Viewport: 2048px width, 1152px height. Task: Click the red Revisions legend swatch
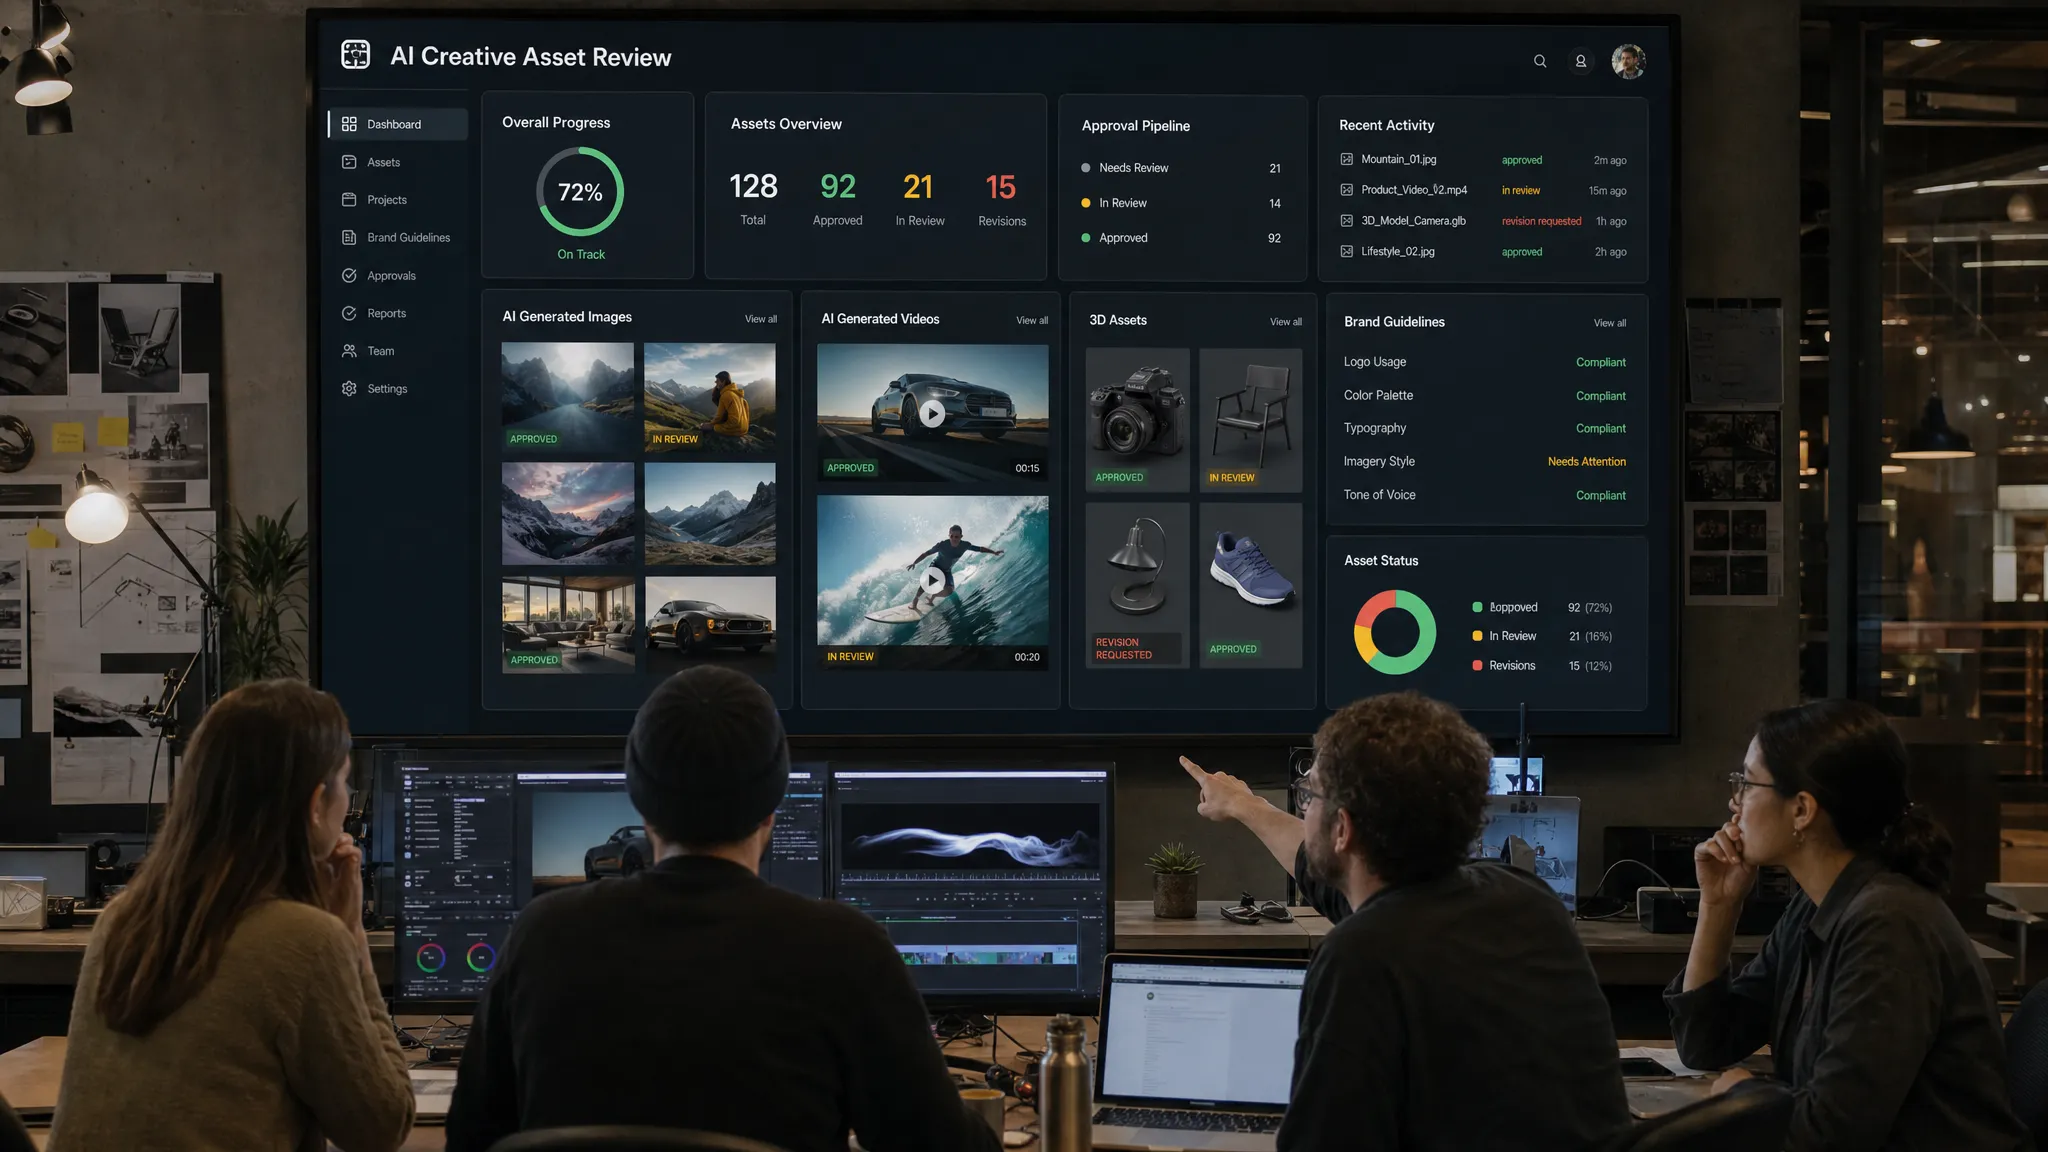pos(1477,665)
